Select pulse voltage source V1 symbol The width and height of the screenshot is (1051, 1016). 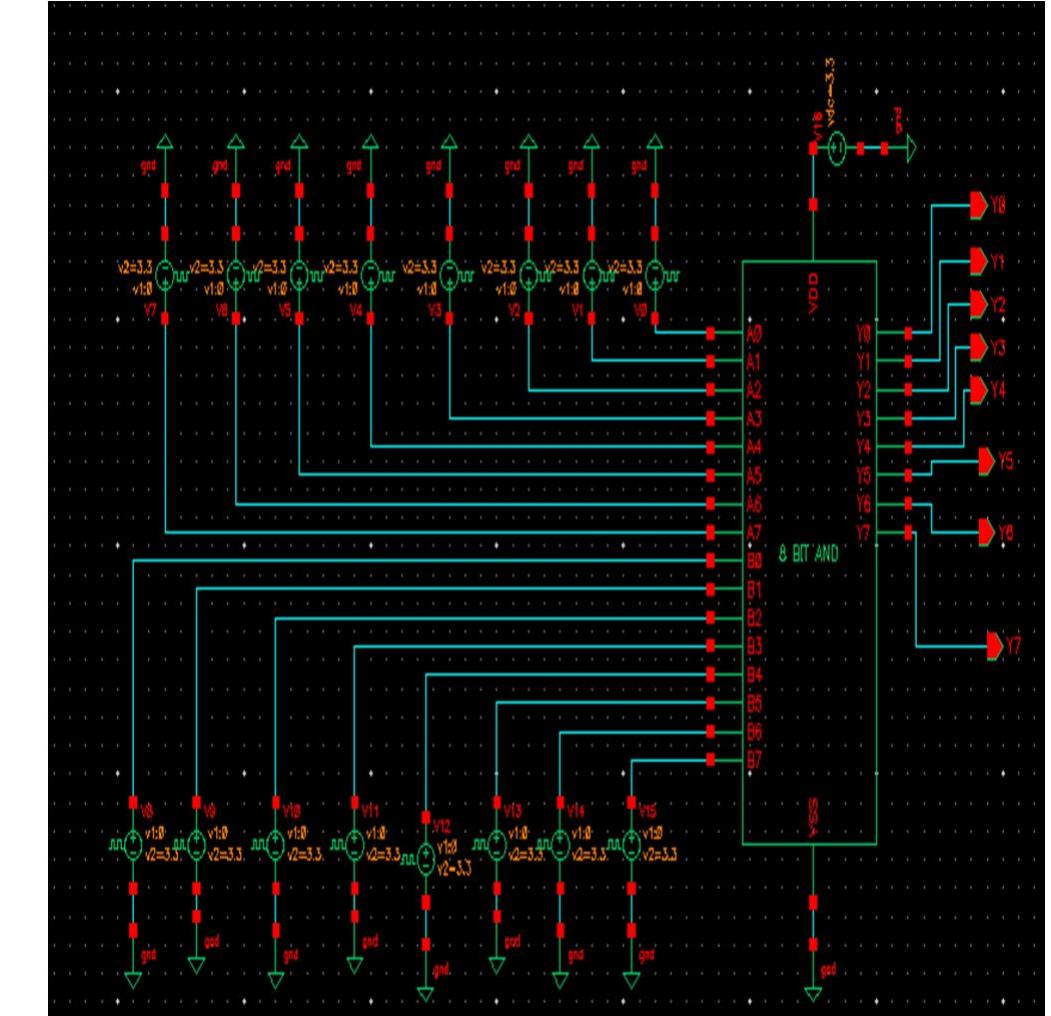tap(591, 275)
